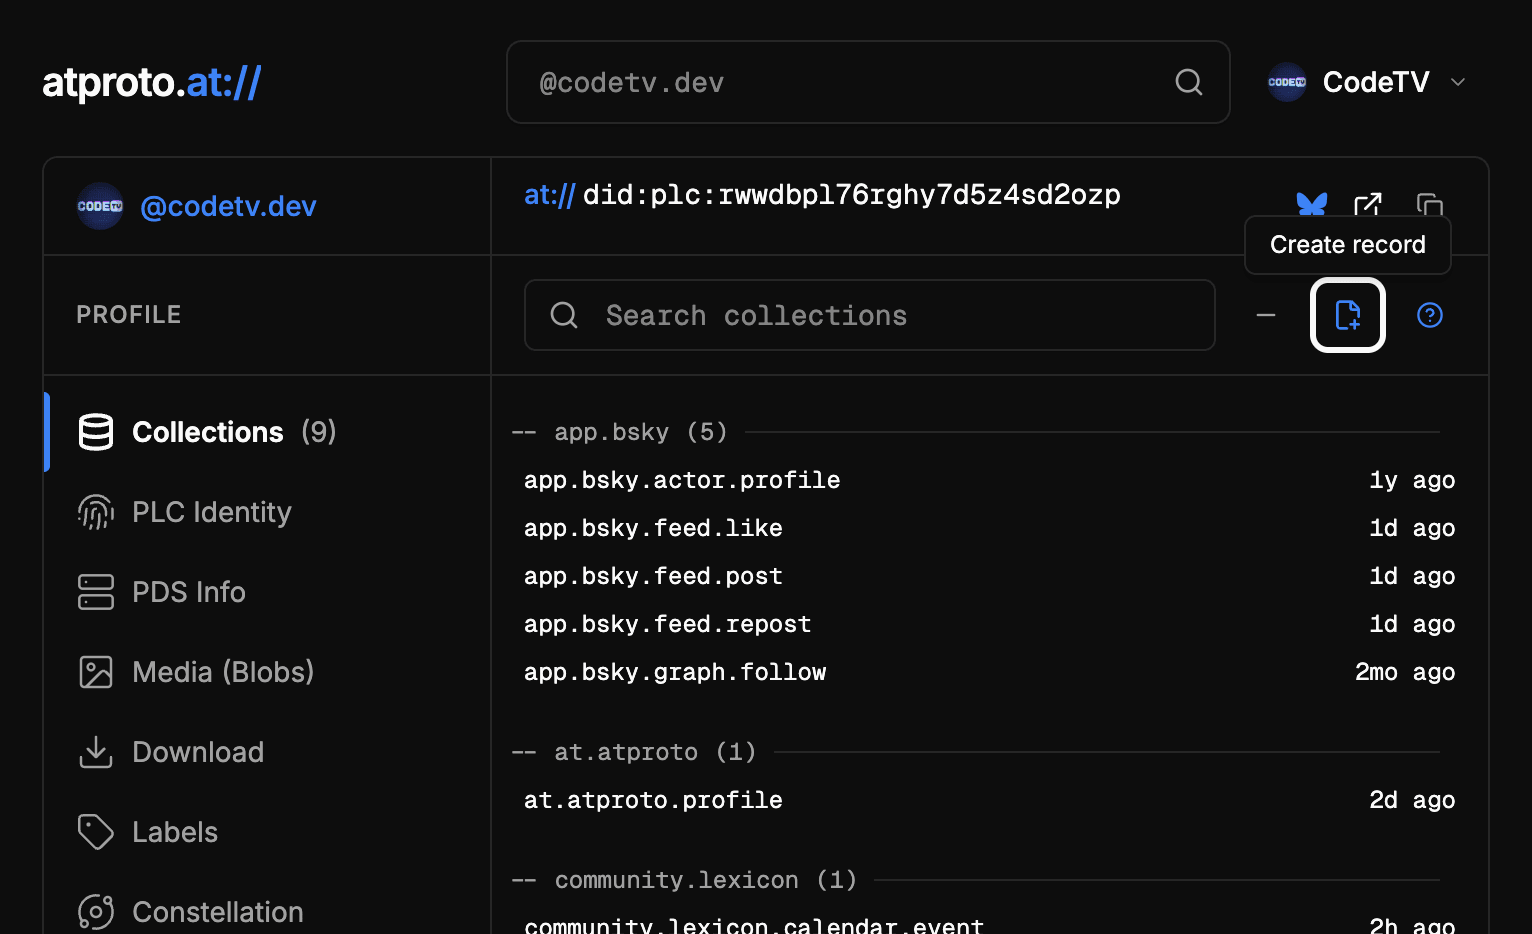The width and height of the screenshot is (1532, 934).
Task: Click the '1y ago' timestamp
Action: pyautogui.click(x=1412, y=480)
